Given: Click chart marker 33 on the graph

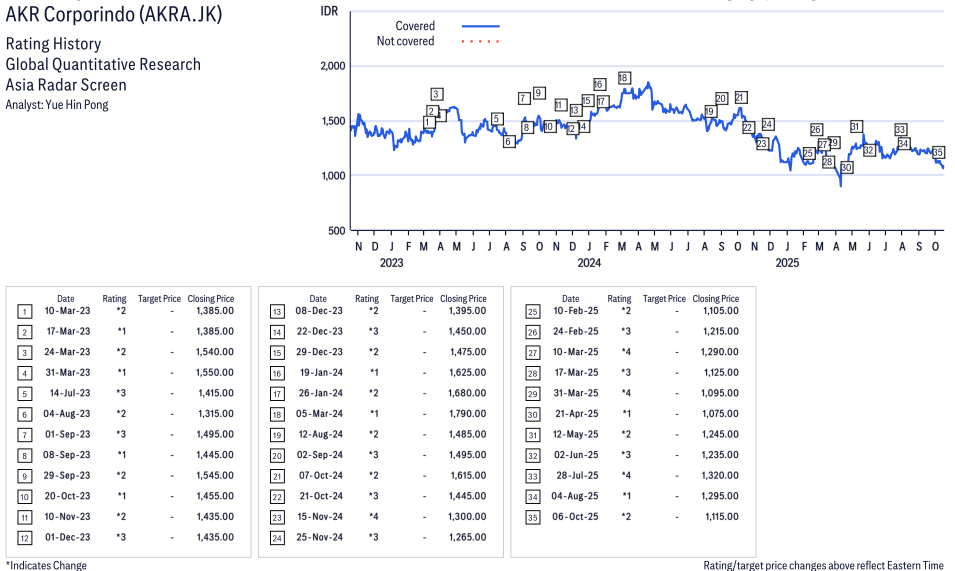Looking at the screenshot, I should point(900,130).
